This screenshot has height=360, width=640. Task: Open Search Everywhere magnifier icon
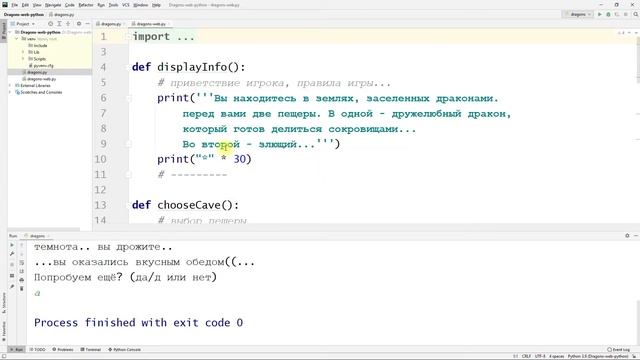(636, 14)
